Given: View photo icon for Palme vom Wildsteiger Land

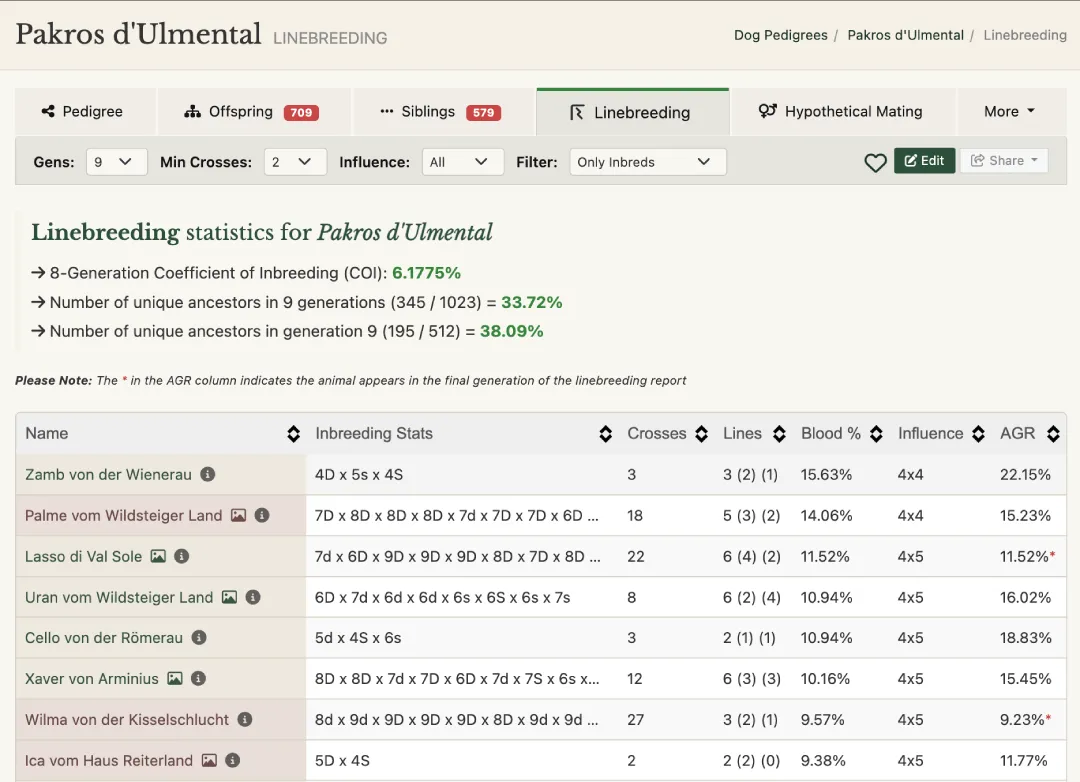Looking at the screenshot, I should pyautogui.click(x=238, y=515).
